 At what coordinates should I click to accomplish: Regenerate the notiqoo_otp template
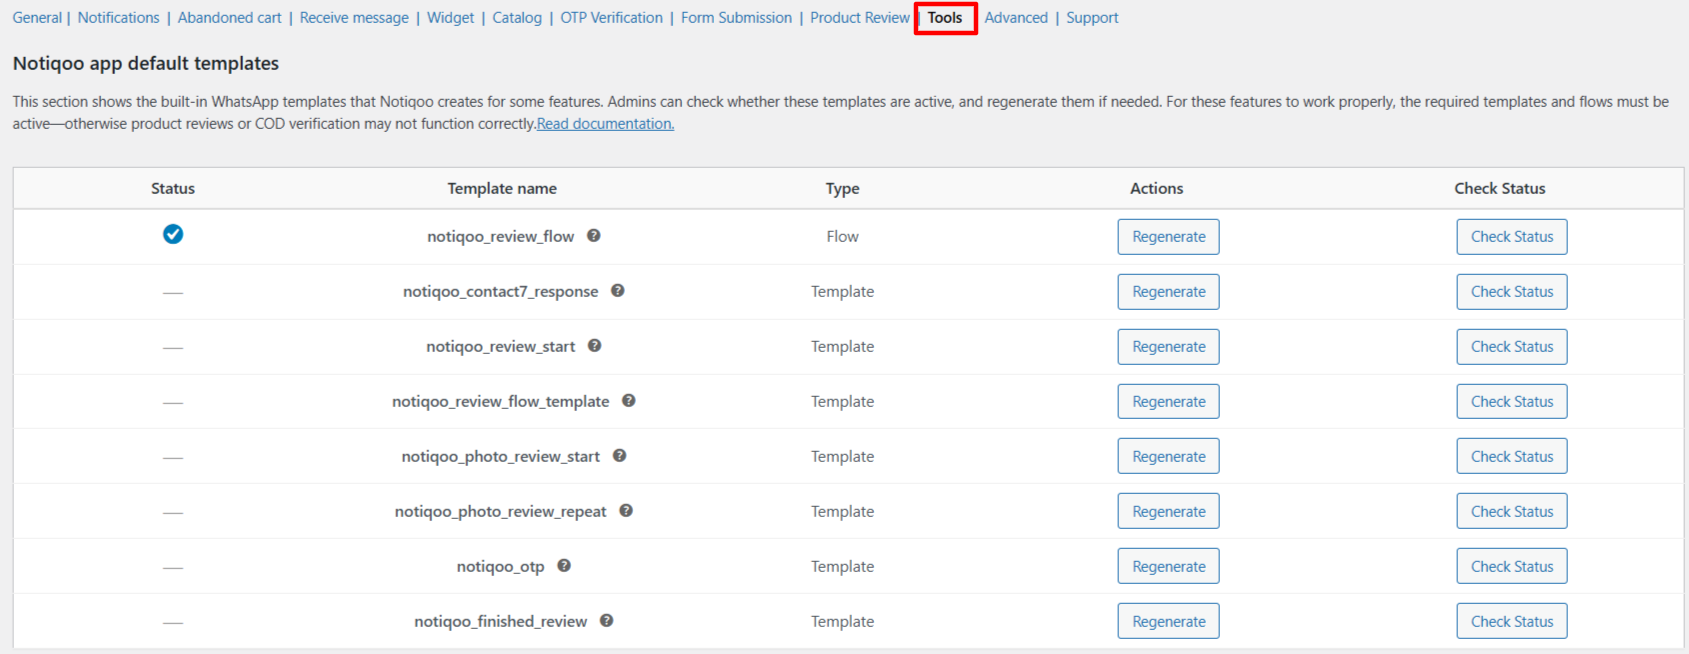click(1168, 566)
